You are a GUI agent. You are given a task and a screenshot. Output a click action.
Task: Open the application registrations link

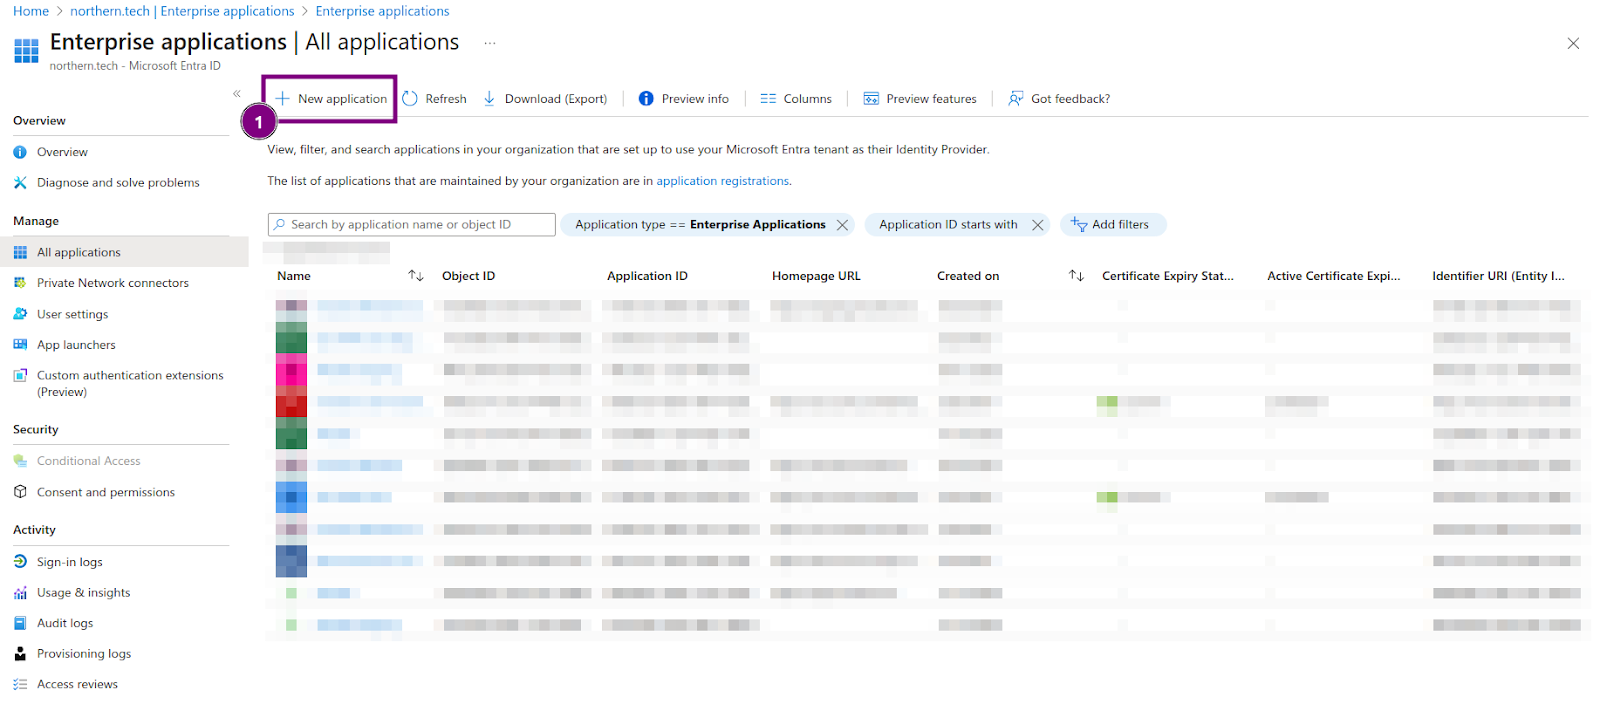pos(722,181)
